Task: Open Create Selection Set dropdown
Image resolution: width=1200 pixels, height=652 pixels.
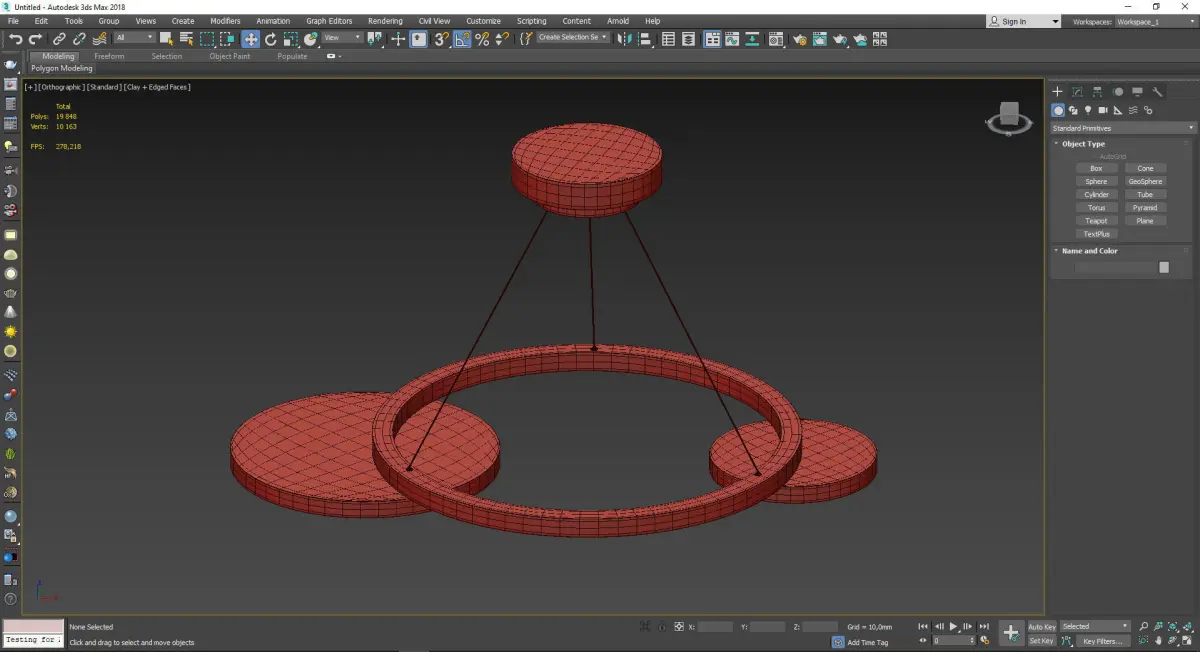Action: point(573,37)
